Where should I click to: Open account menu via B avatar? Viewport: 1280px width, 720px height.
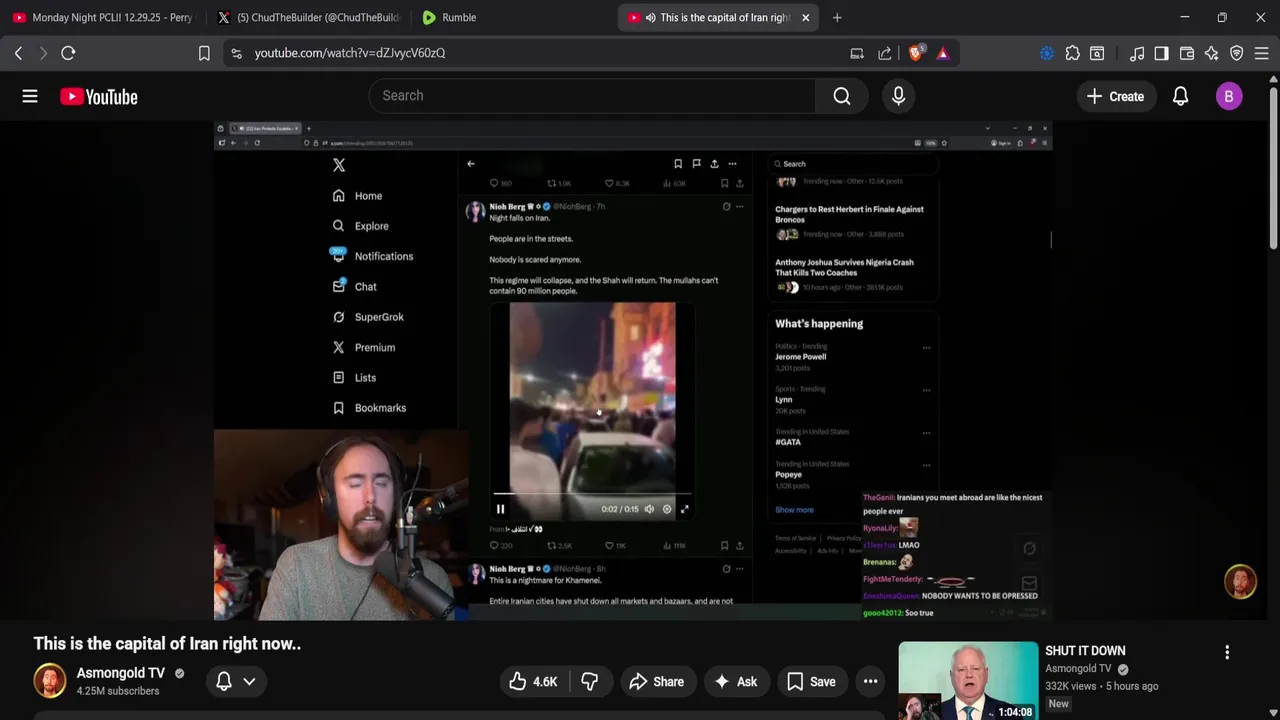(x=1229, y=97)
